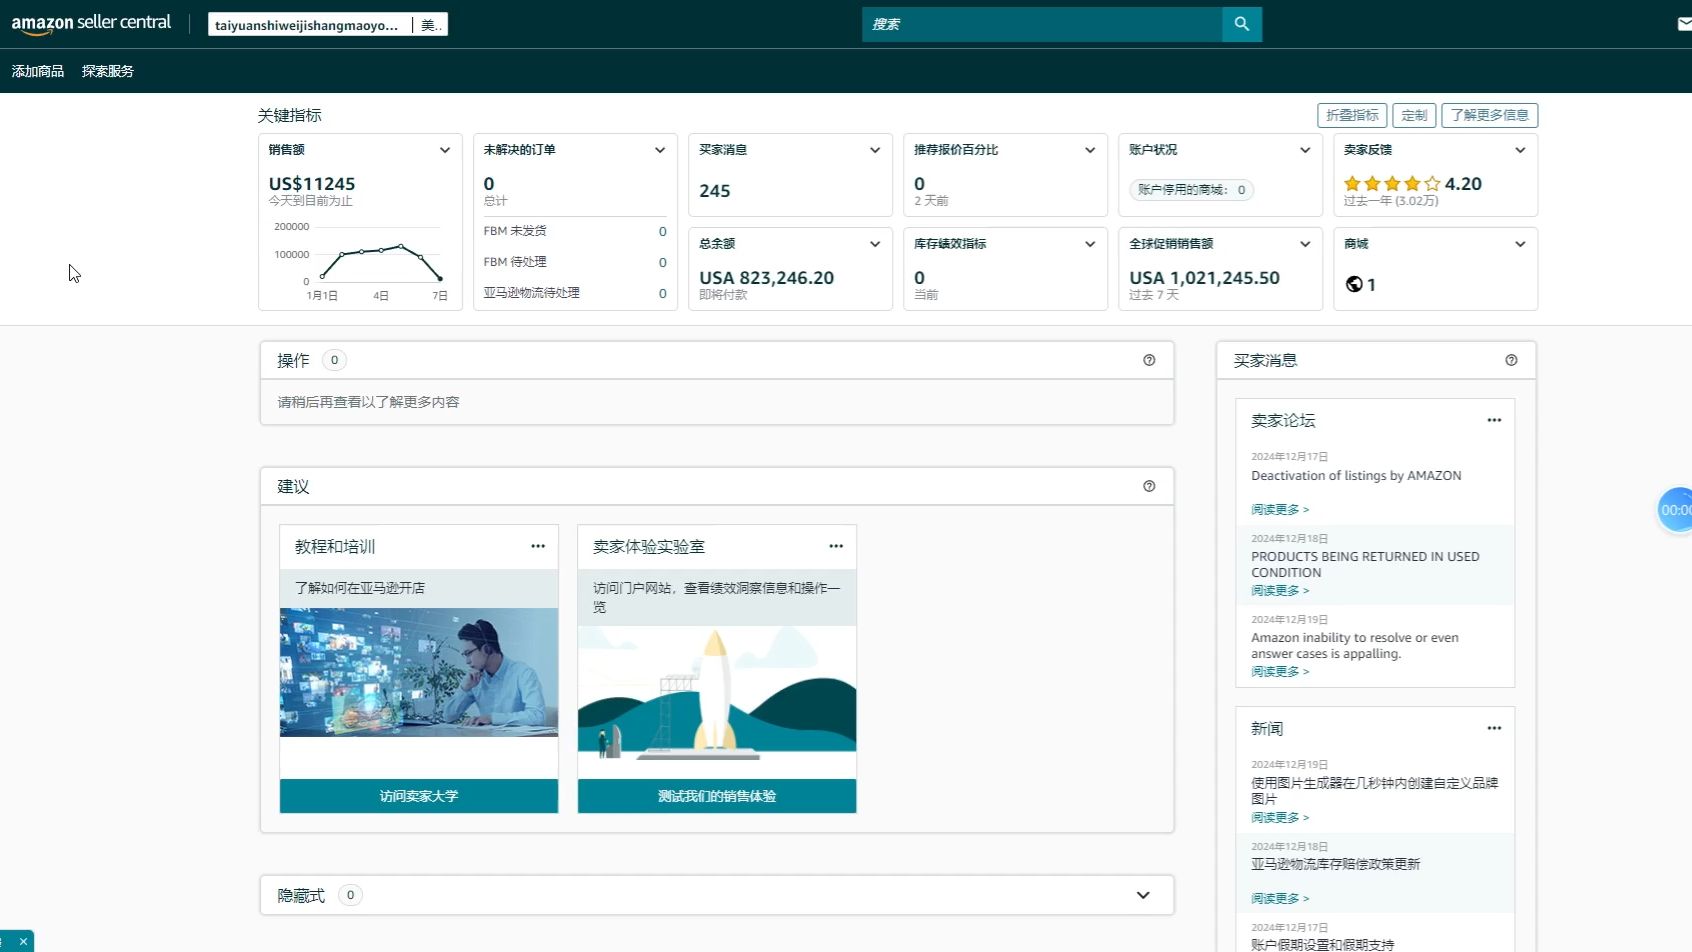The image size is (1692, 952).
Task: Open the Deactivation of listings by AMAZON post
Action: (1356, 476)
